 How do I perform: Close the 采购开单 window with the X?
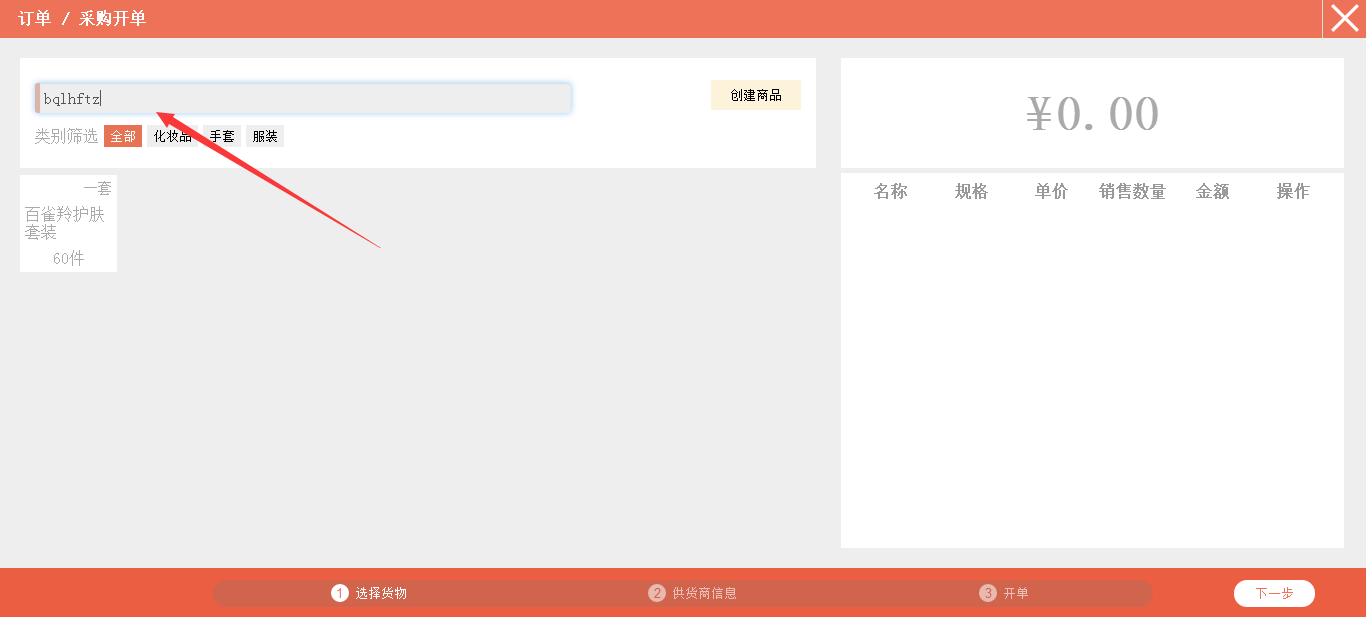[1344, 18]
